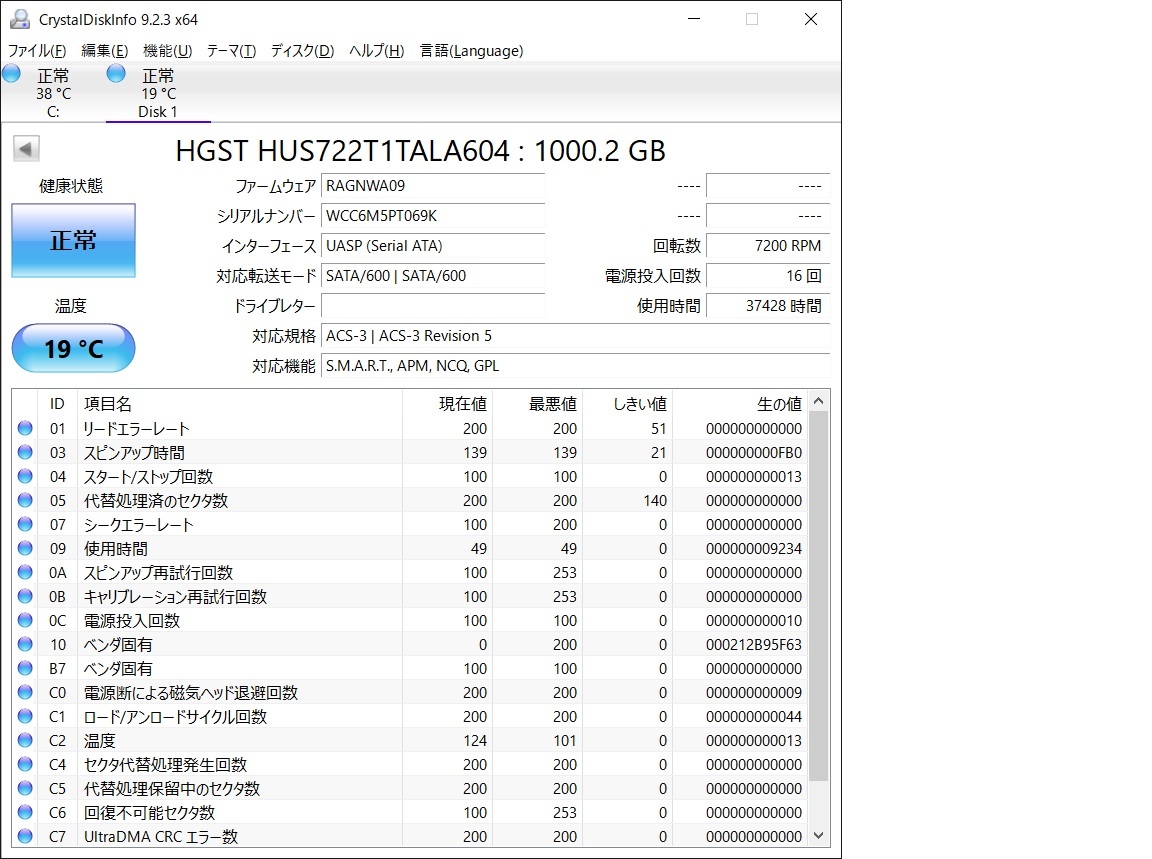Click the しきい値 column header
This screenshot has width=1152, height=859.
(627, 403)
